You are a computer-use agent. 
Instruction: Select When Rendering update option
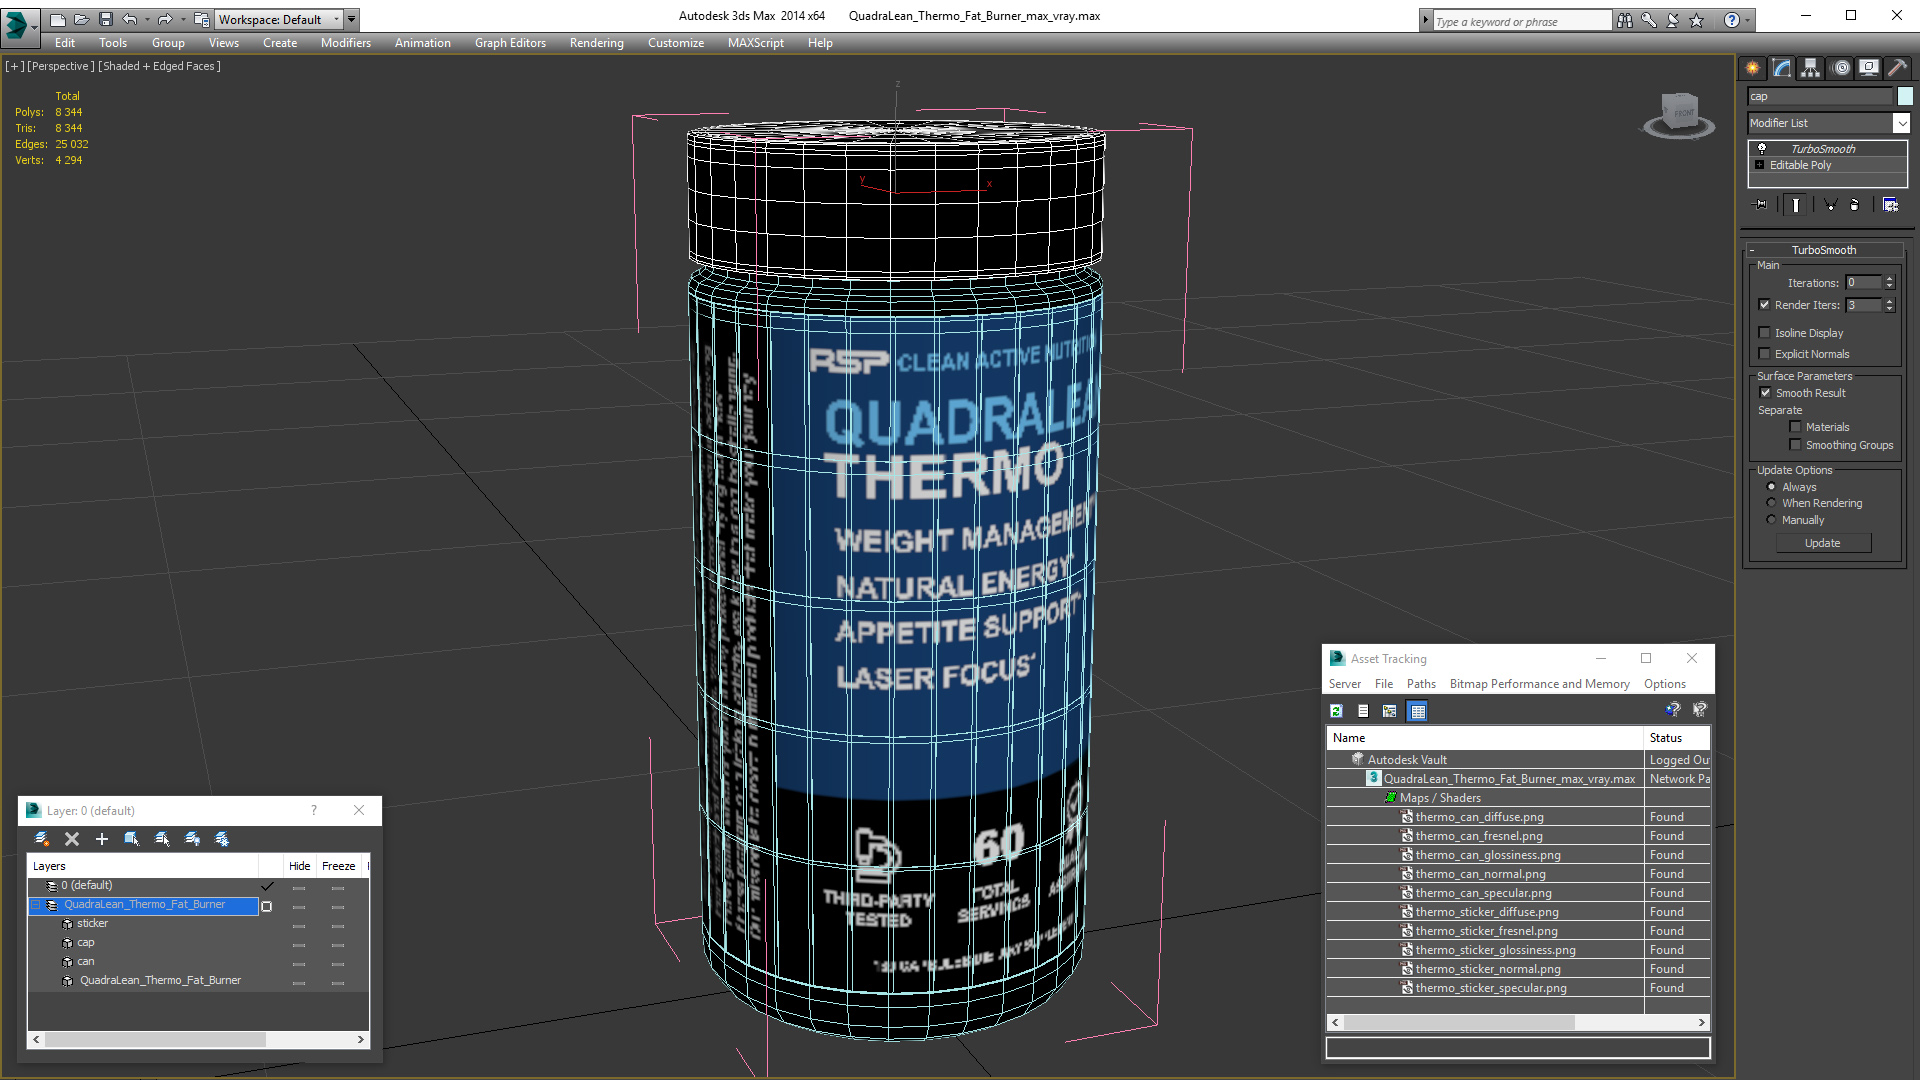point(1771,503)
